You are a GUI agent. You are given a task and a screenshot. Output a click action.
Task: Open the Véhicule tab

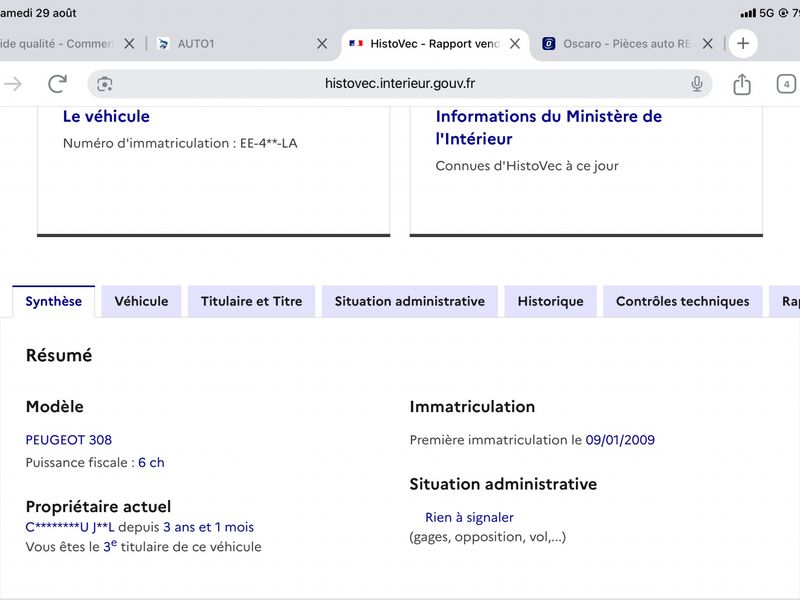[141, 302]
